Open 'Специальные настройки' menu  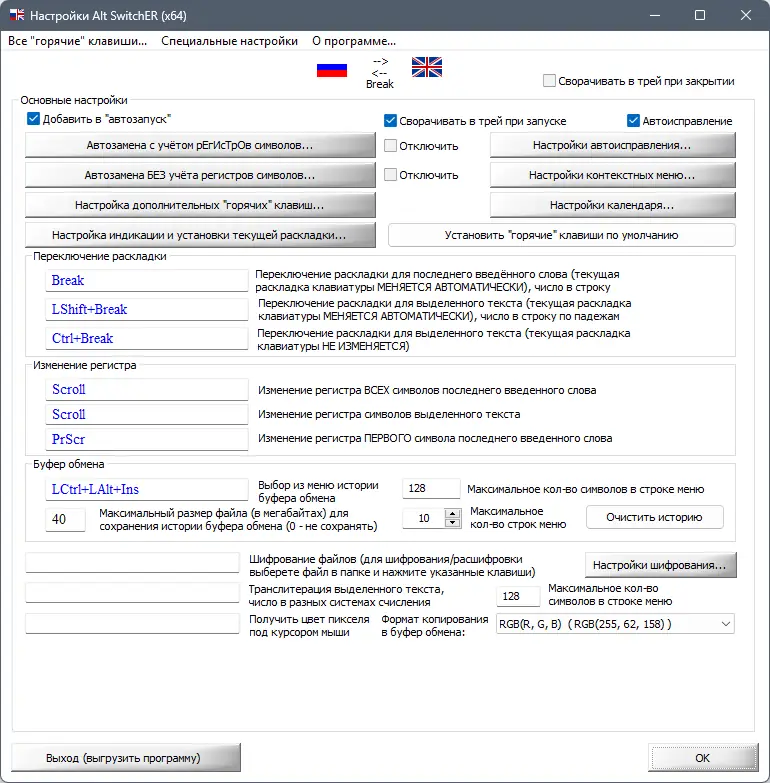[229, 41]
